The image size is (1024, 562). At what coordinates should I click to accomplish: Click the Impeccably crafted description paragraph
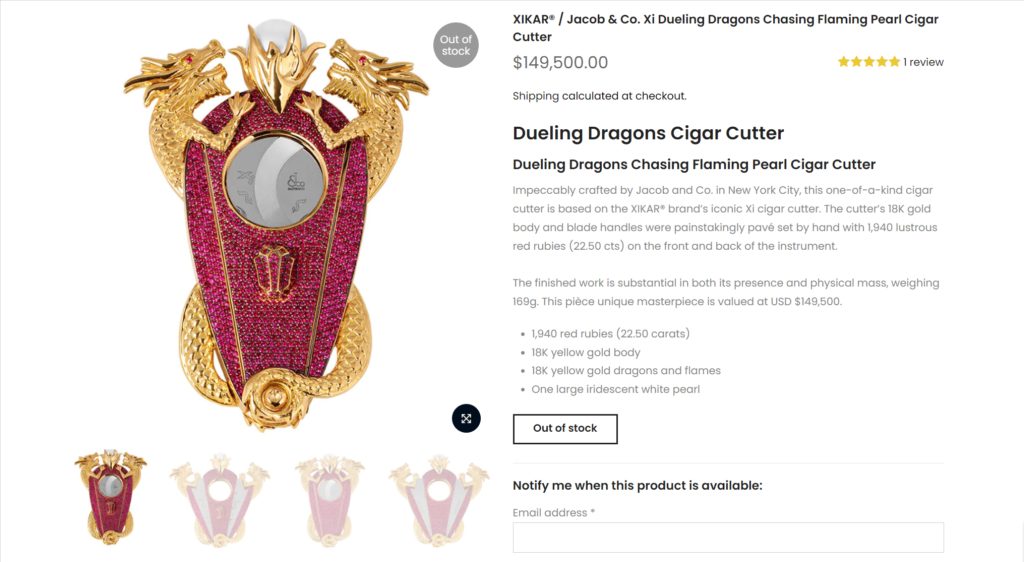(x=725, y=218)
